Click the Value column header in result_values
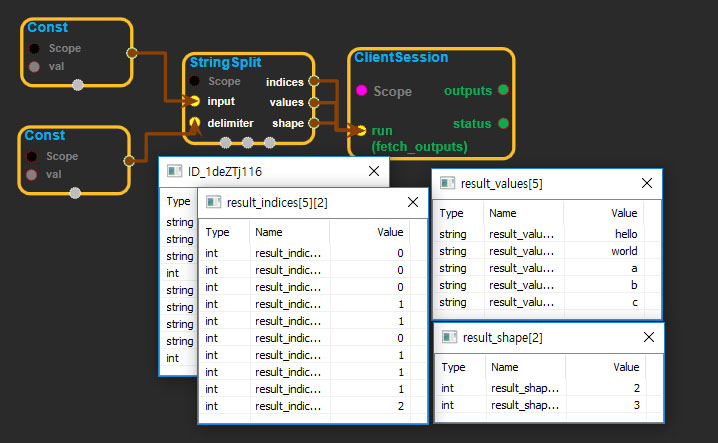Screen dimensions: 718x443 point(624,213)
